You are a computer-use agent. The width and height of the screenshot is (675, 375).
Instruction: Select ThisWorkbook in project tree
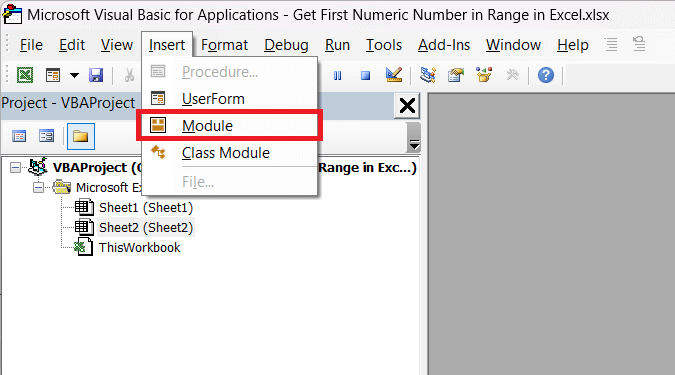139,248
